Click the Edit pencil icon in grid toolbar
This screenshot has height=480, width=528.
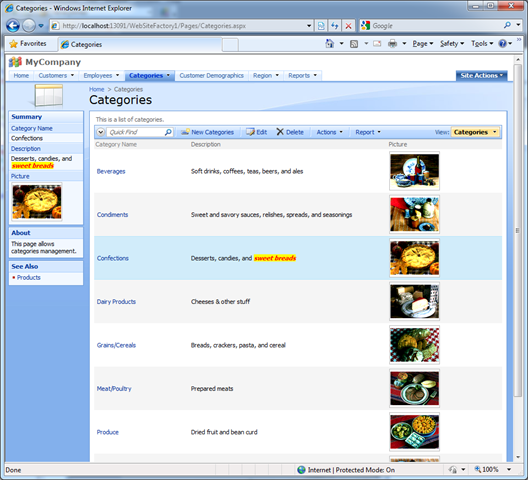pyautogui.click(x=250, y=132)
